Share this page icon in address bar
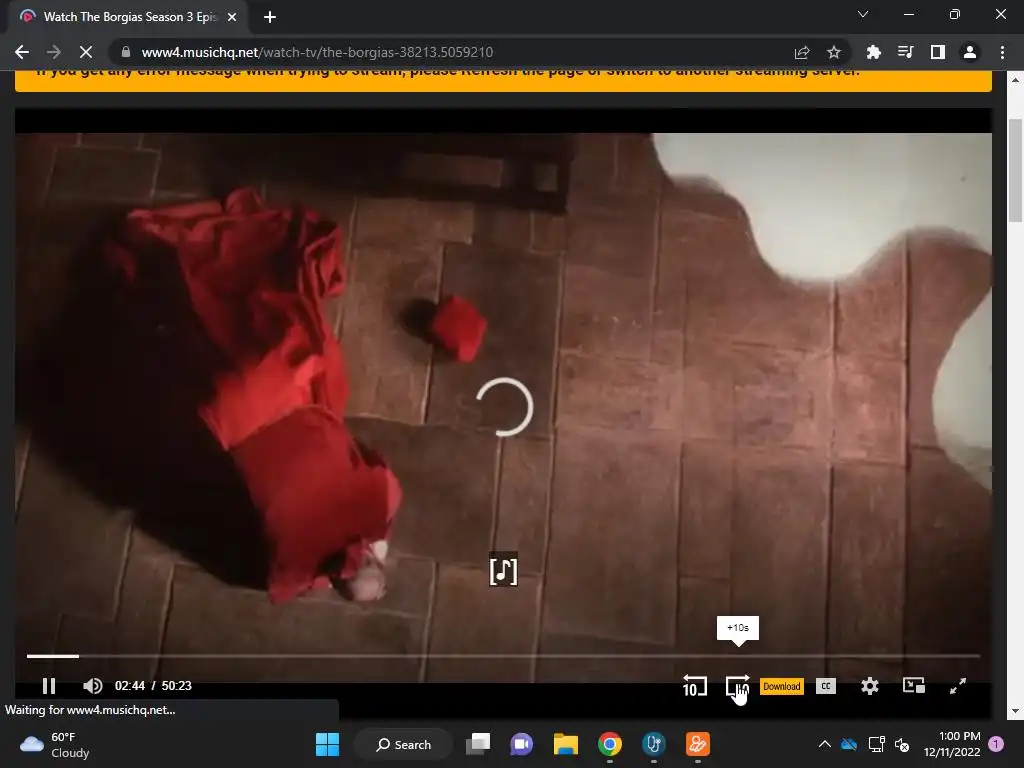This screenshot has height=768, width=1024. pos(802,52)
